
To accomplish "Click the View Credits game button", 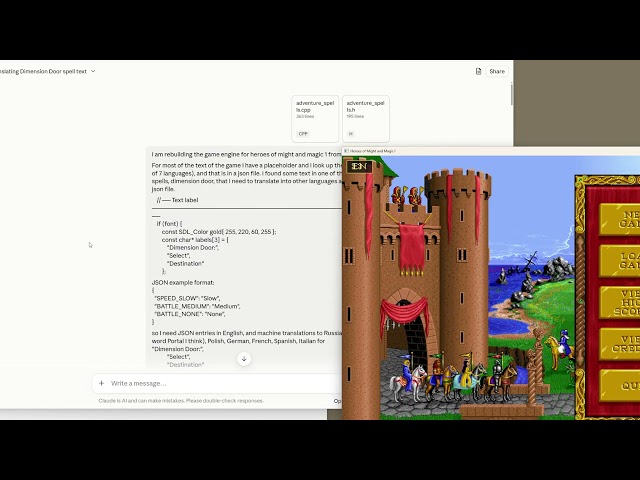I will 620,344.
